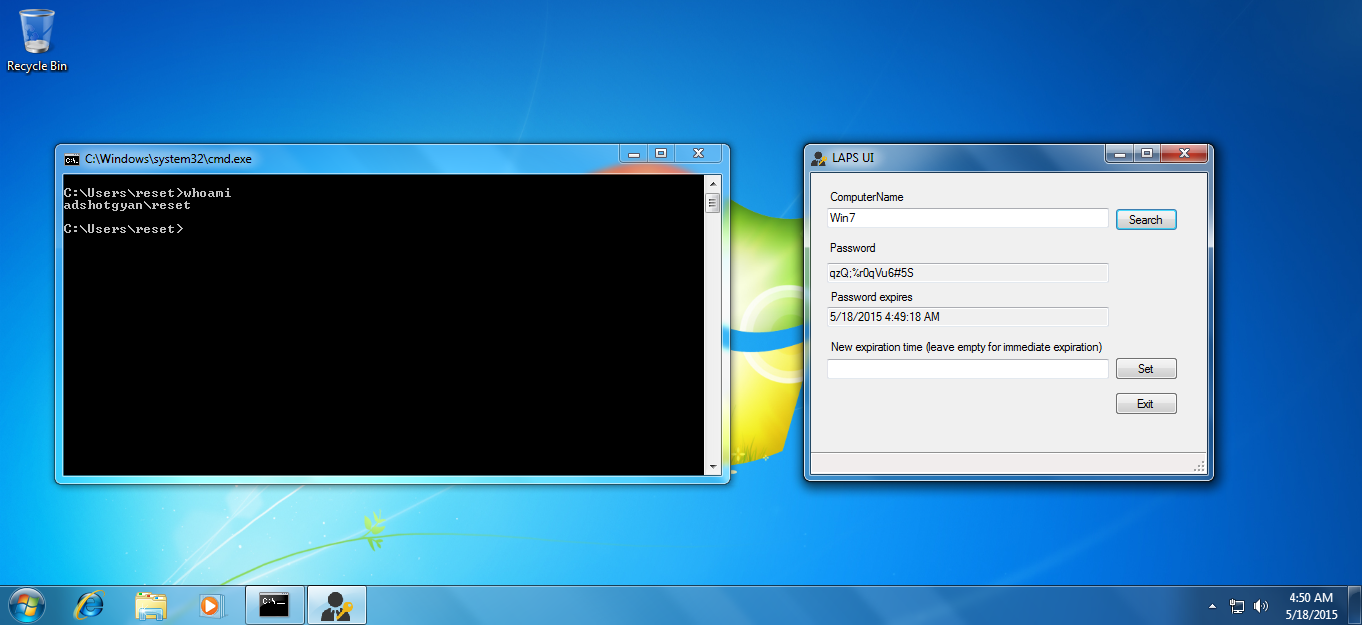The height and width of the screenshot is (625, 1362).
Task: Click inside the ComputerName field showing Win7
Action: pyautogui.click(x=966, y=217)
